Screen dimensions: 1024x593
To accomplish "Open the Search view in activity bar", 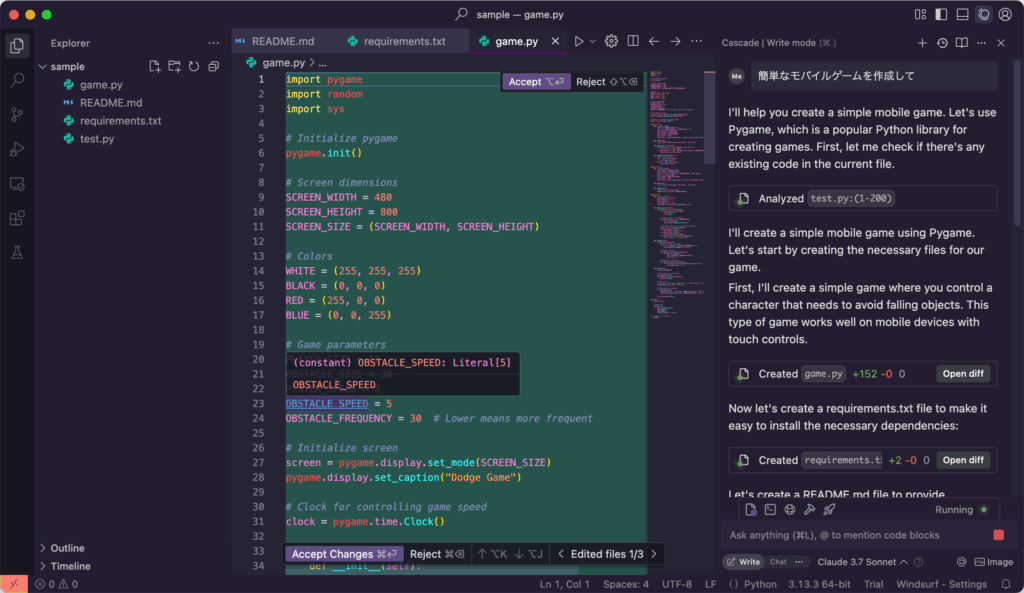I will (x=18, y=80).
